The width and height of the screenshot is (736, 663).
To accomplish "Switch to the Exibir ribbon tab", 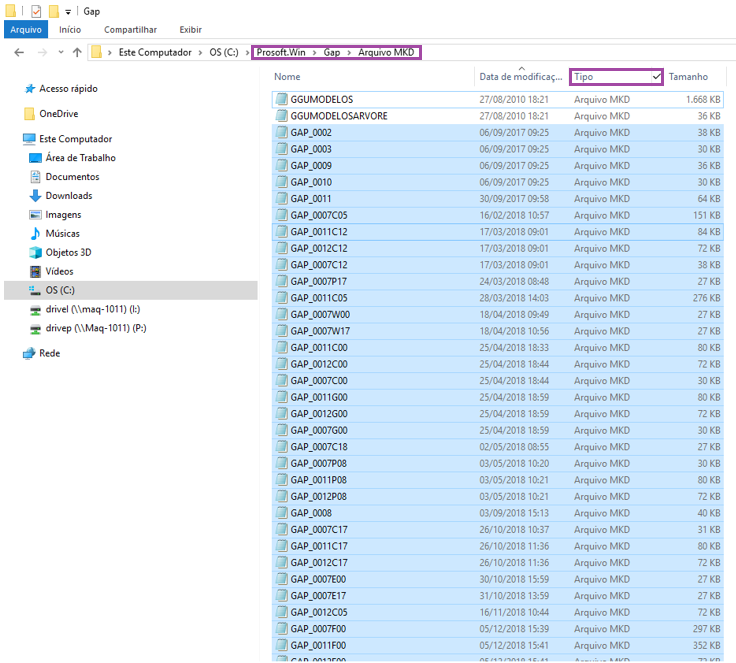I will [190, 30].
